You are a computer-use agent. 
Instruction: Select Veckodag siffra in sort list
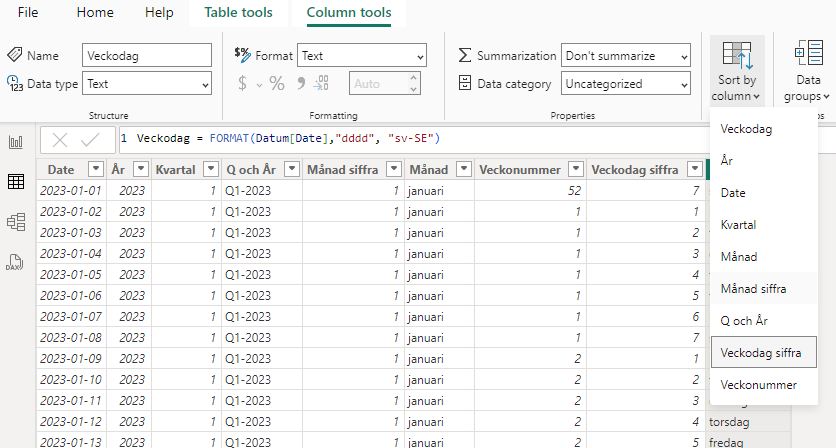(763, 352)
